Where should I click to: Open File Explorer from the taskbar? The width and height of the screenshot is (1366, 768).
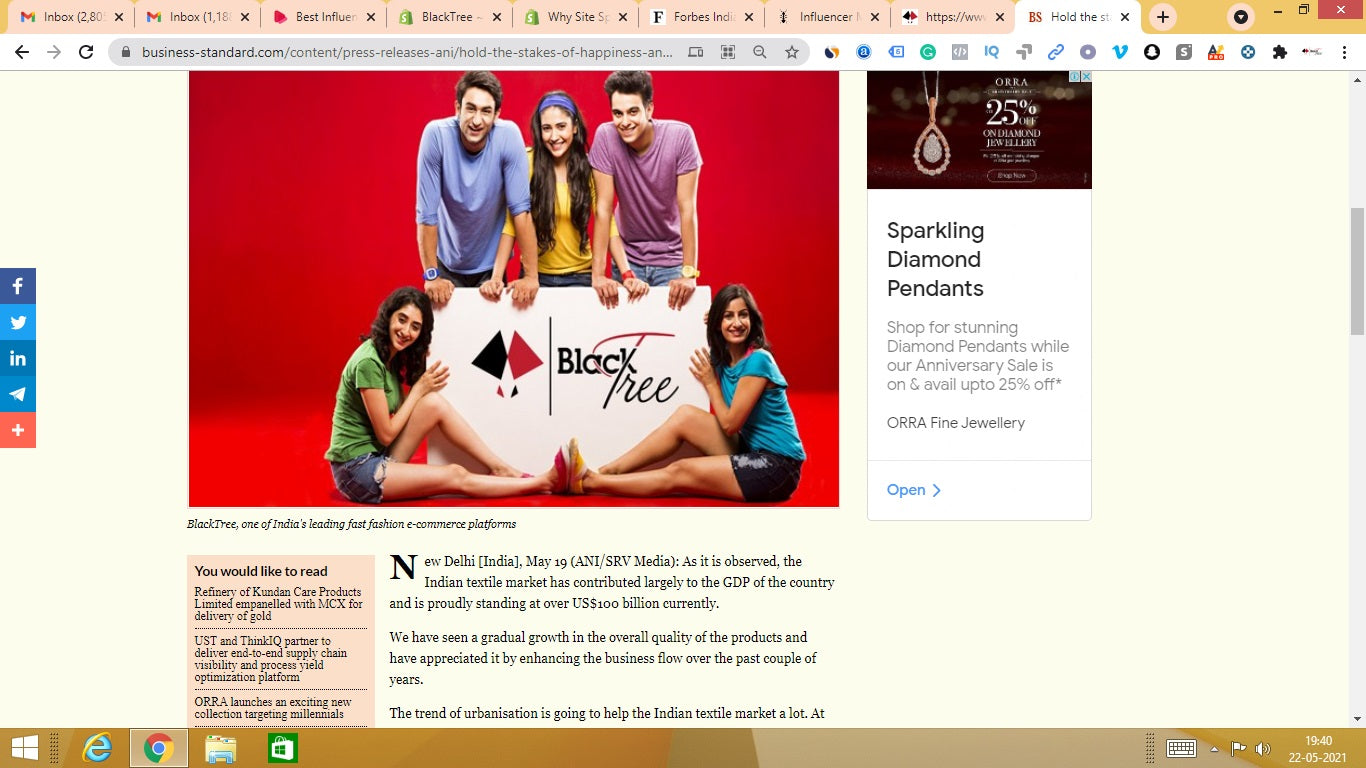click(x=220, y=748)
